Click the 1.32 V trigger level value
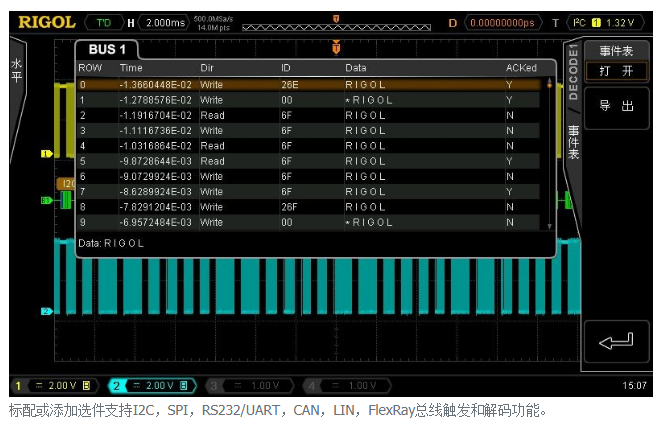Viewport: 665px width, 427px height. point(619,23)
